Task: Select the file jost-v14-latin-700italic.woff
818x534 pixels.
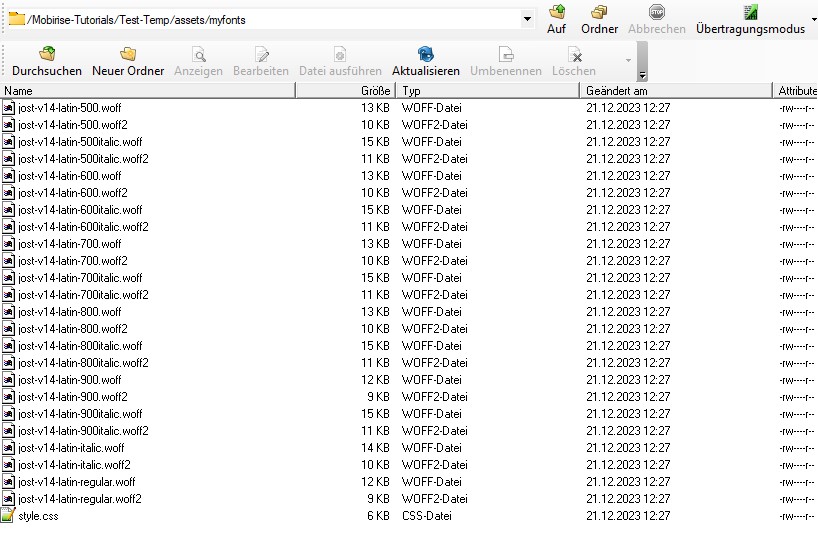Action: coord(80,278)
